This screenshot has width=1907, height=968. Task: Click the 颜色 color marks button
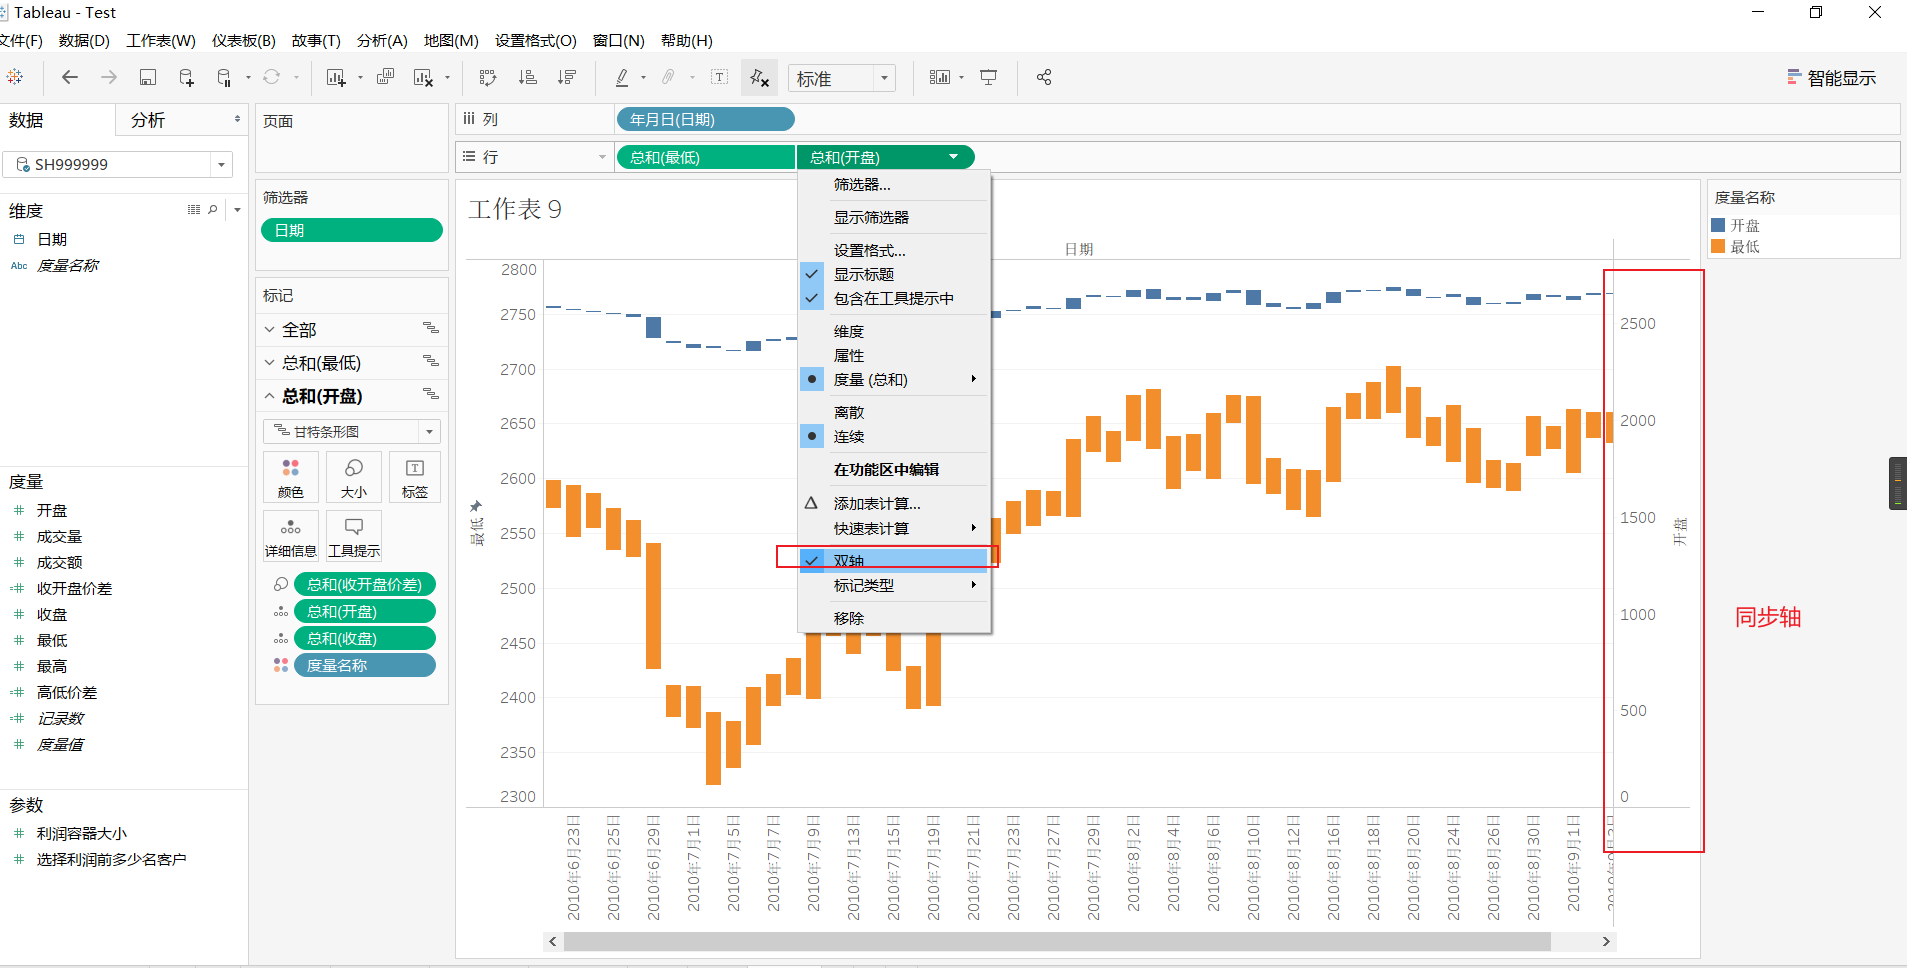(291, 478)
